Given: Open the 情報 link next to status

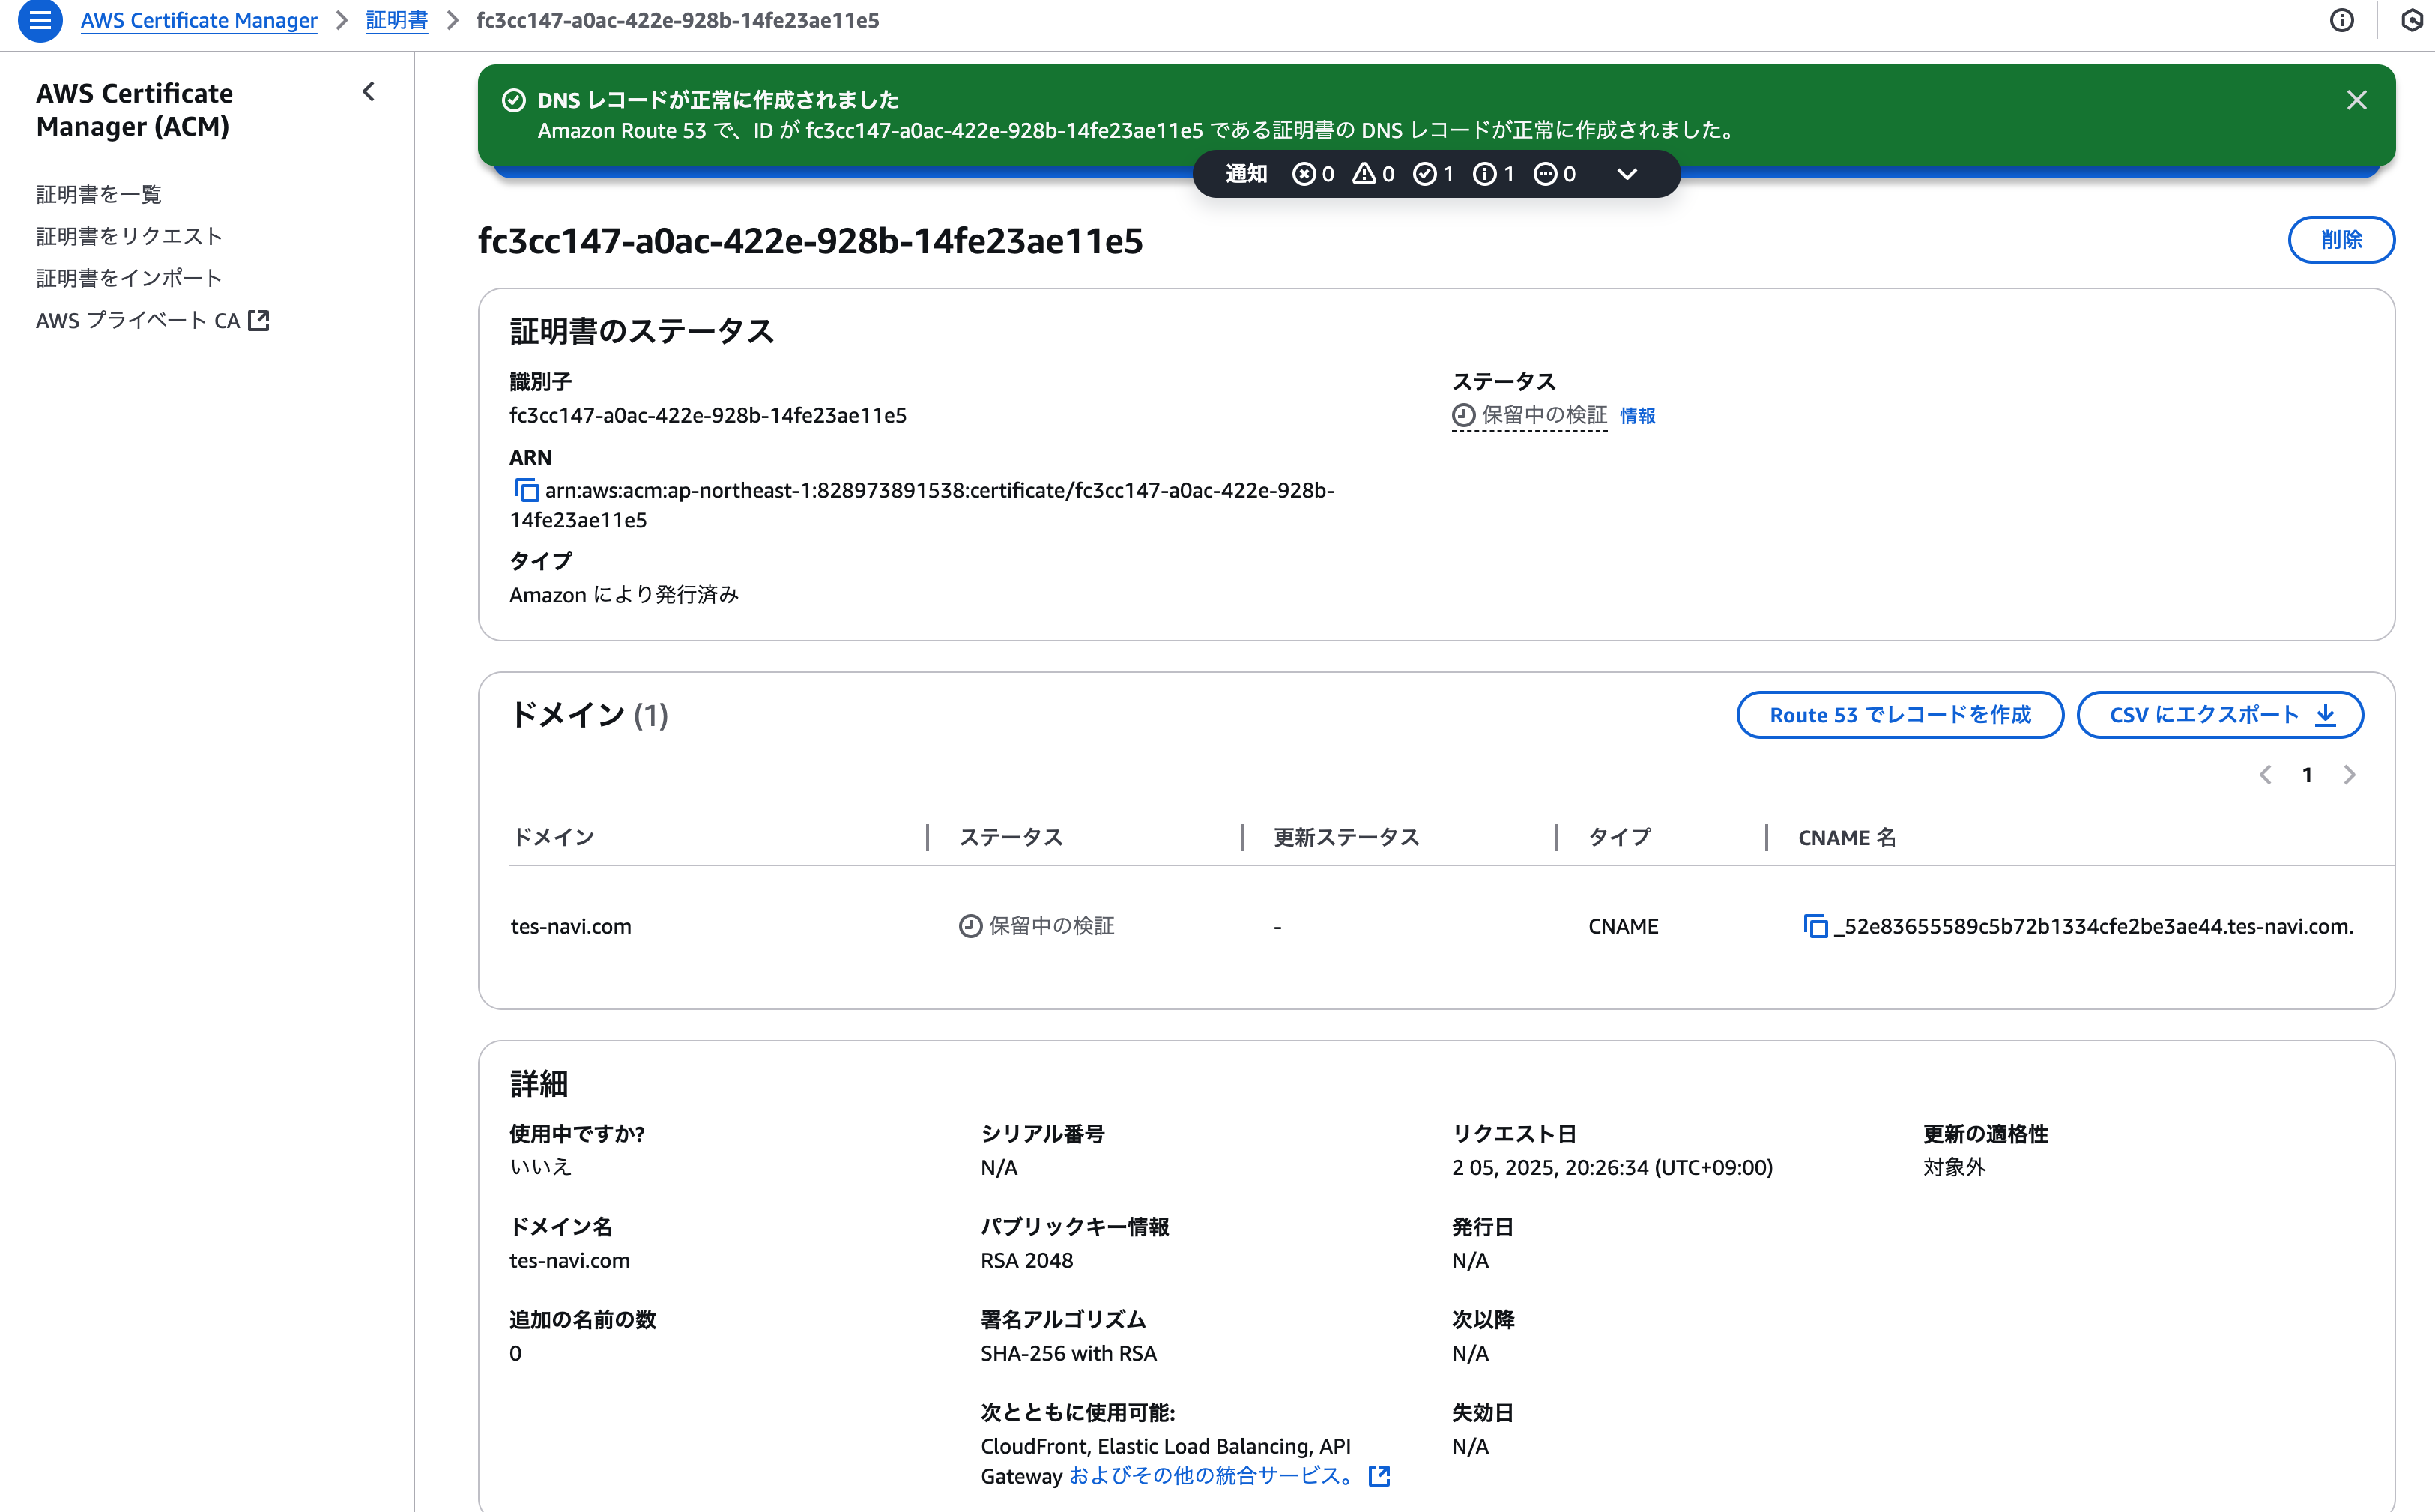Looking at the screenshot, I should click(1637, 416).
